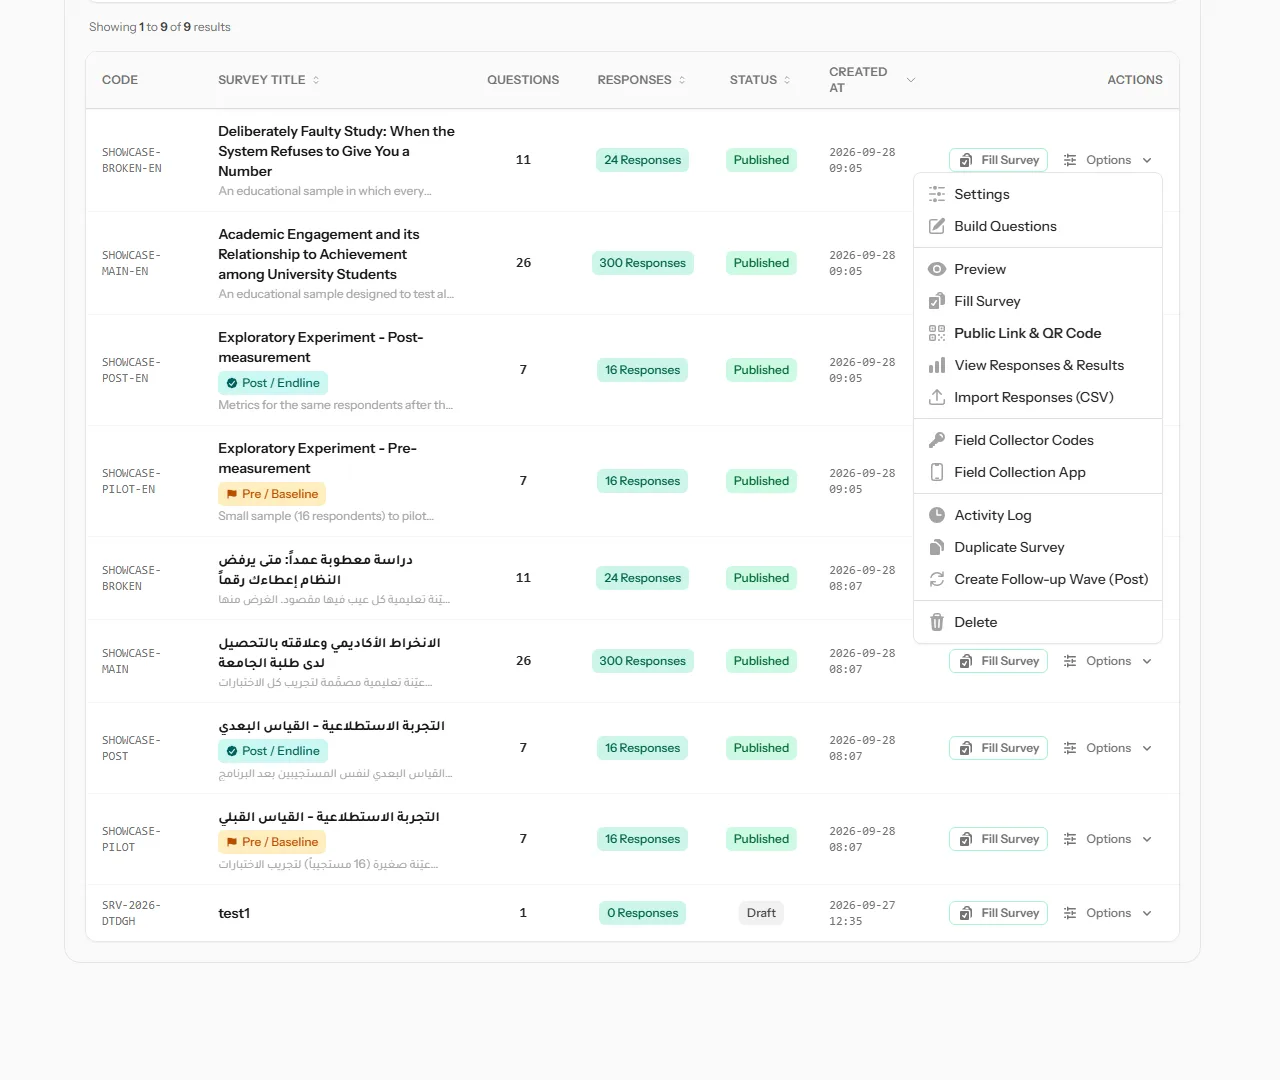Click sliders icon in SHOWCASE-POST row
This screenshot has height=1080, width=1280.
tap(1070, 748)
